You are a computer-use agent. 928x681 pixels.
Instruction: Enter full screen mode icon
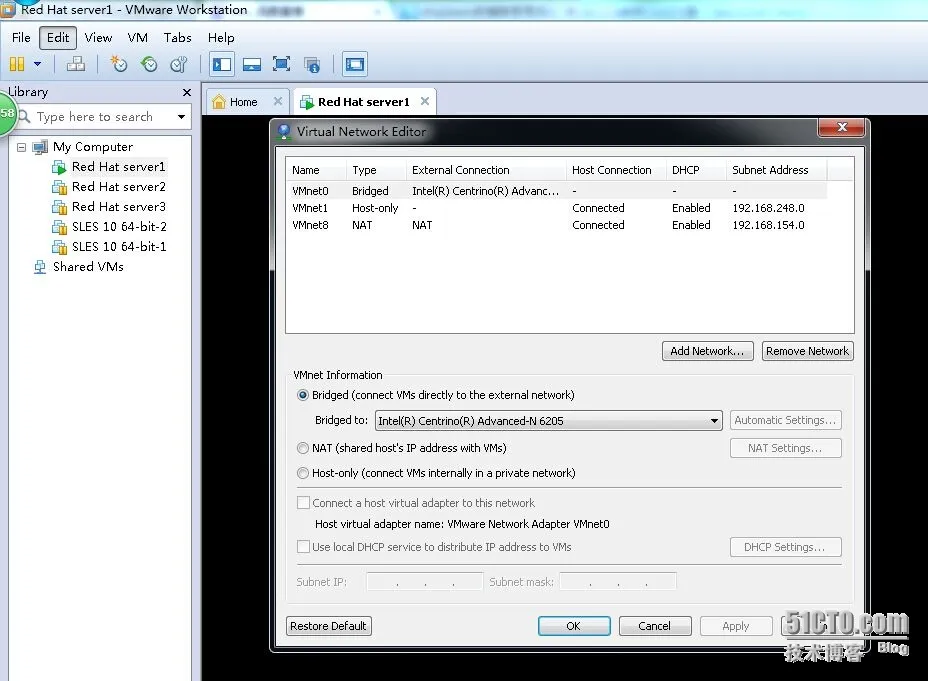pyautogui.click(x=281, y=64)
